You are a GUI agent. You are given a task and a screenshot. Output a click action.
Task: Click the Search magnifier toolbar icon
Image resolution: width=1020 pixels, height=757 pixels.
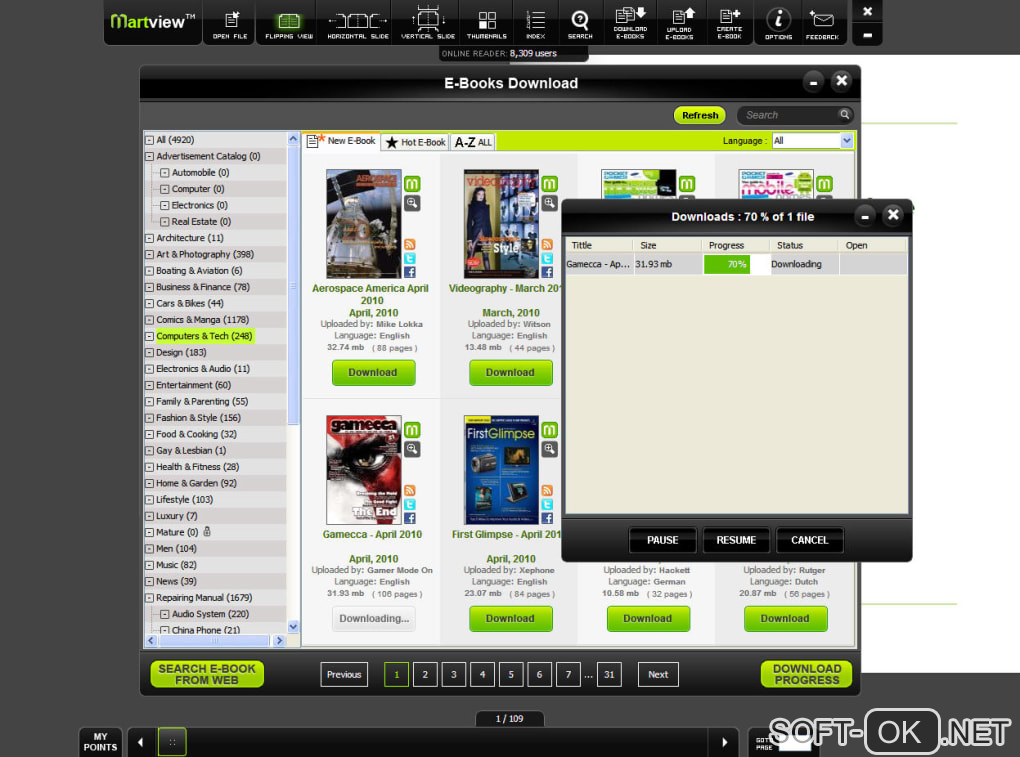(x=580, y=24)
